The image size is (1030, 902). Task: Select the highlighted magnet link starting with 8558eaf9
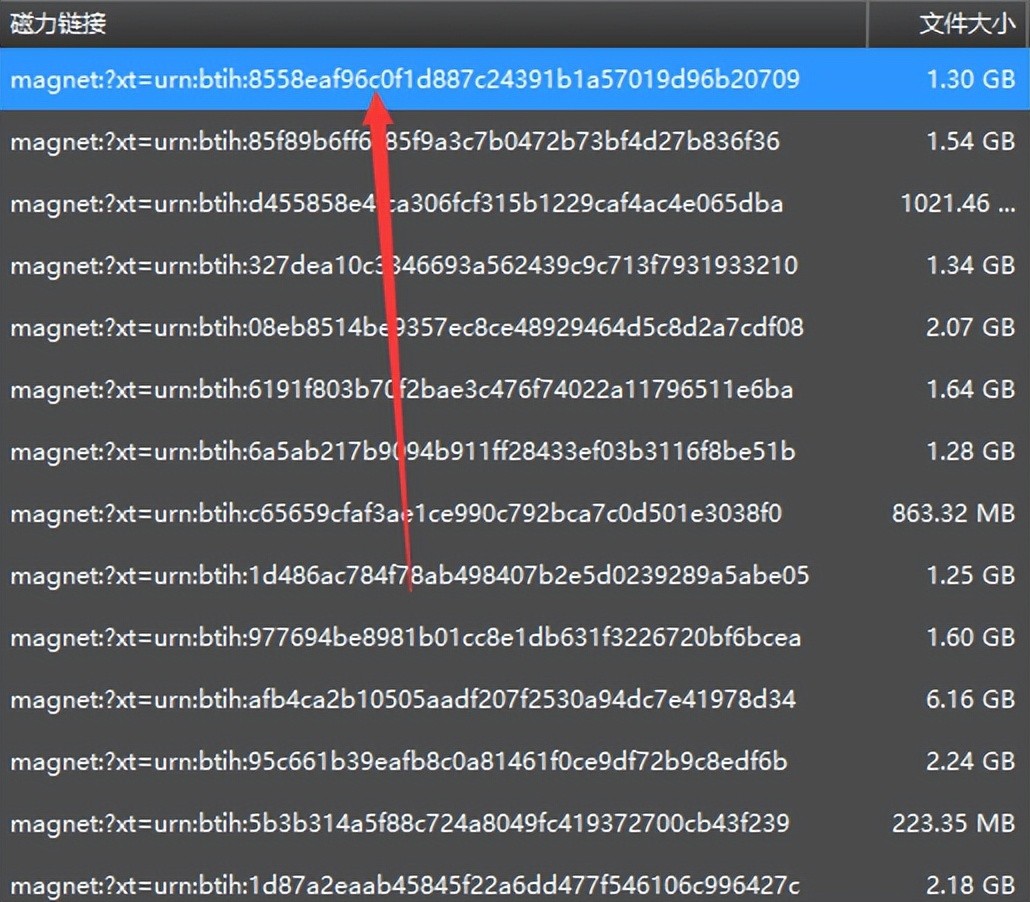(405, 79)
